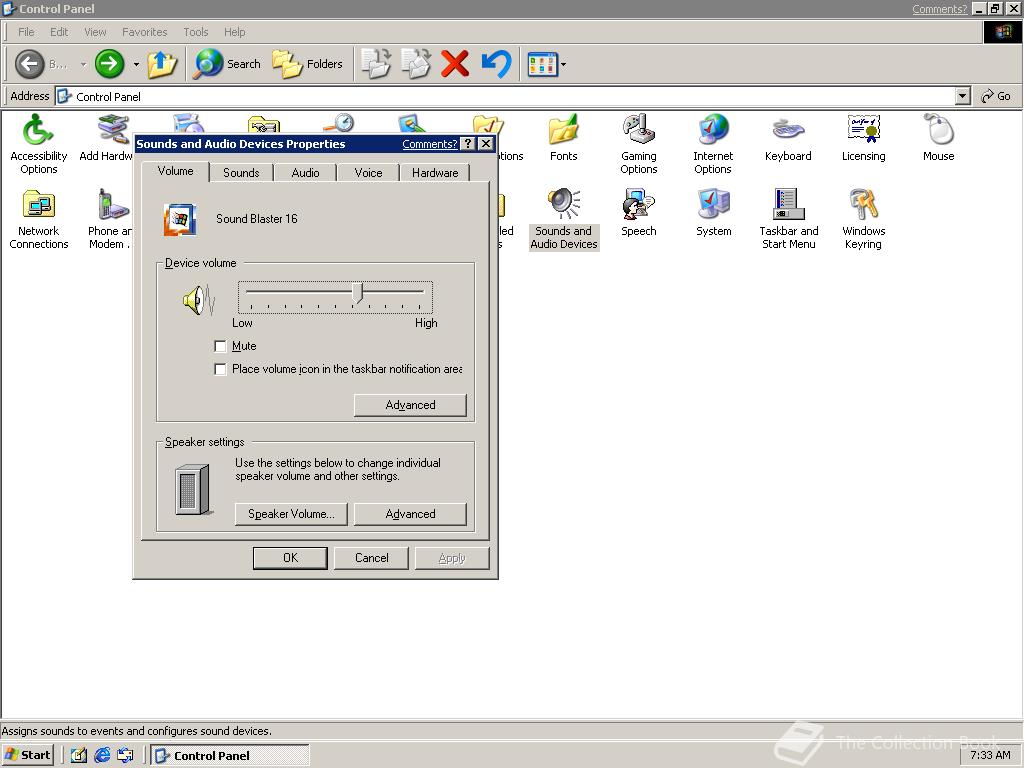The height and width of the screenshot is (768, 1024).
Task: Open Accessibility Options icon
Action: tap(39, 144)
